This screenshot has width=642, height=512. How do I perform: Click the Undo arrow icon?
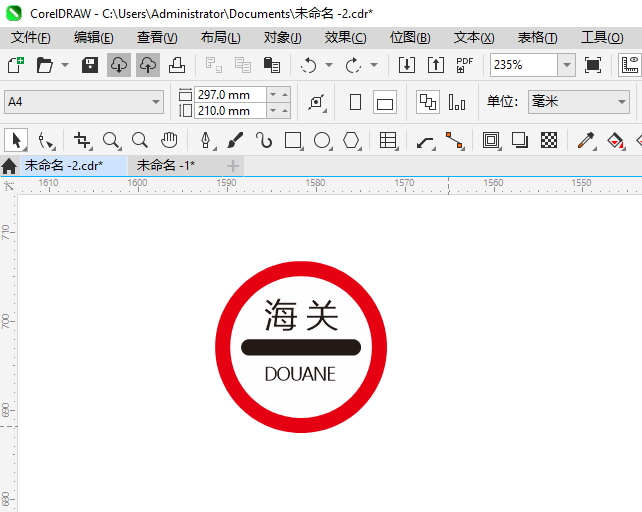coord(308,65)
